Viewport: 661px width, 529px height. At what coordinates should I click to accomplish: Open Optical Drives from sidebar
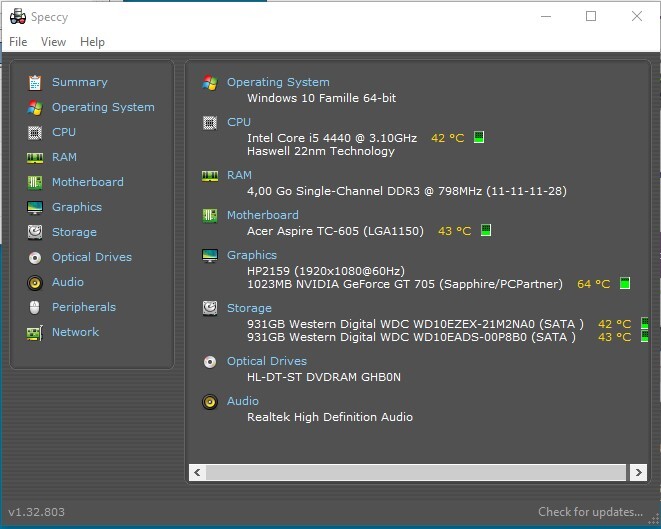click(x=92, y=257)
